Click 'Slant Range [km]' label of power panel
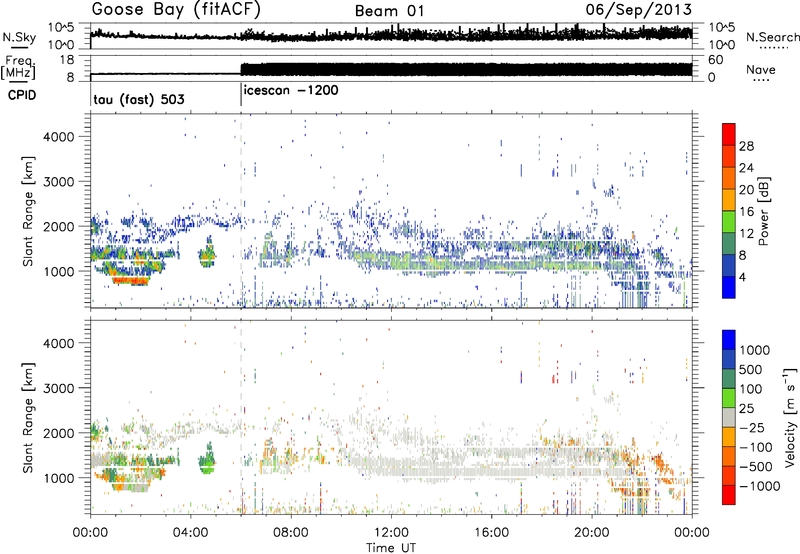The width and height of the screenshot is (800, 554). (28, 211)
